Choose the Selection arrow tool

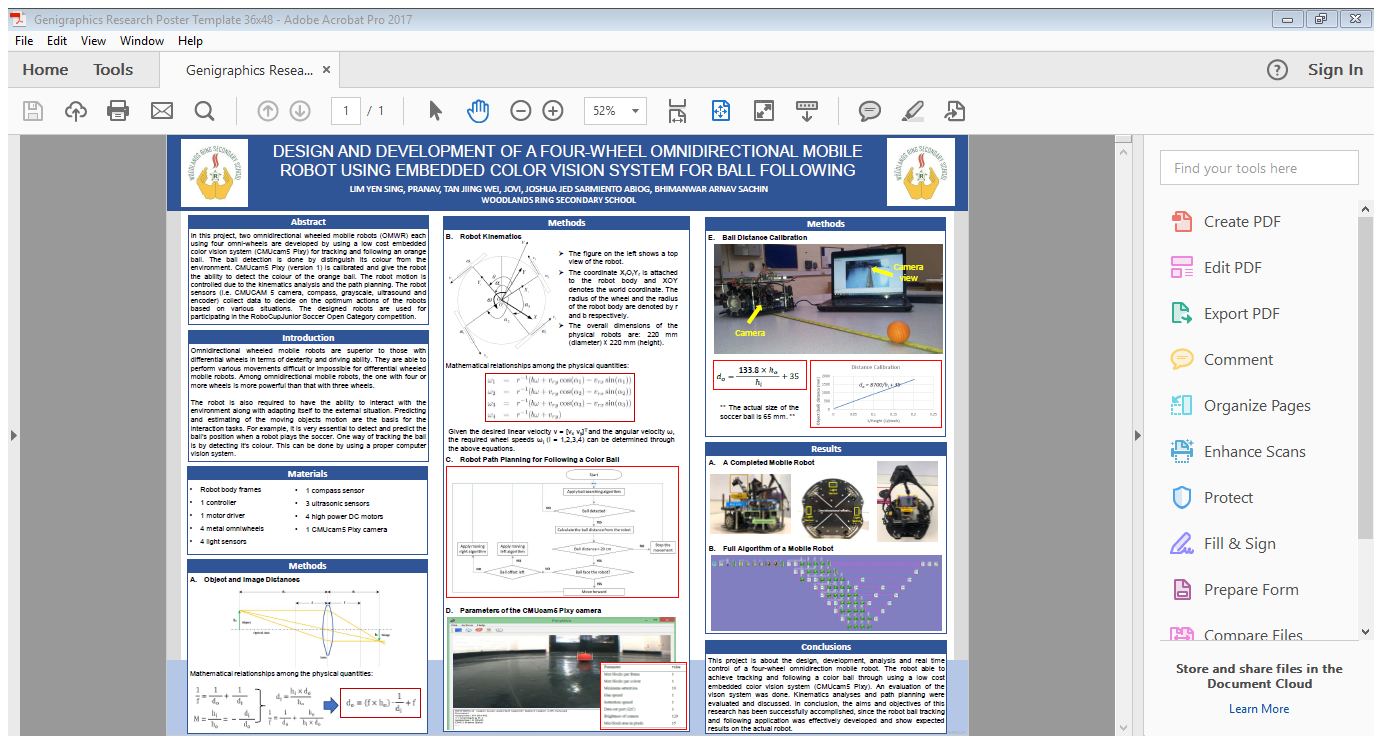click(435, 111)
